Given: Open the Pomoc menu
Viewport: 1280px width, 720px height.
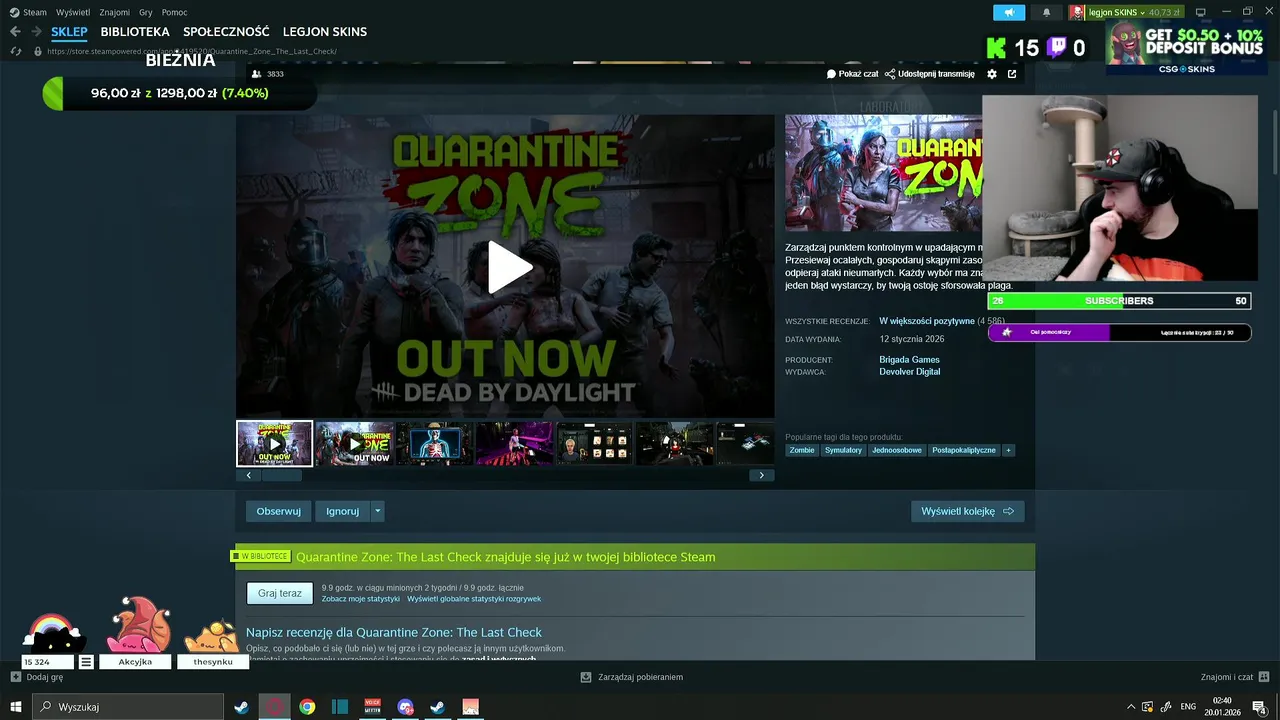Looking at the screenshot, I should click(x=174, y=12).
